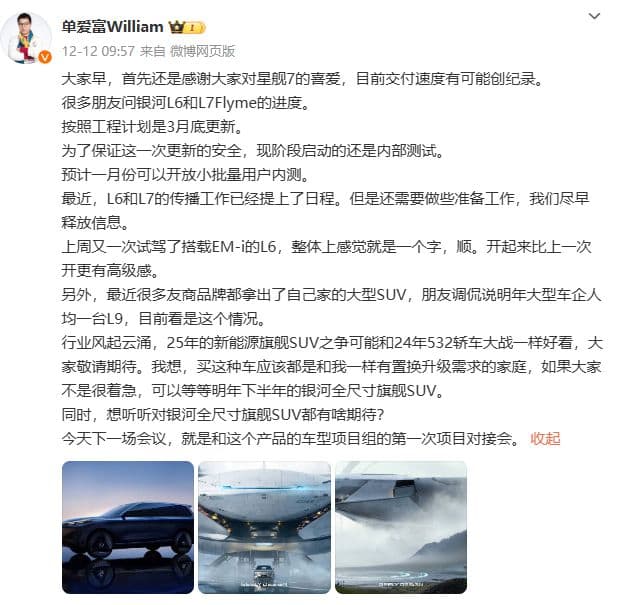Click the VIP level 1 badge

pyautogui.click(x=195, y=27)
